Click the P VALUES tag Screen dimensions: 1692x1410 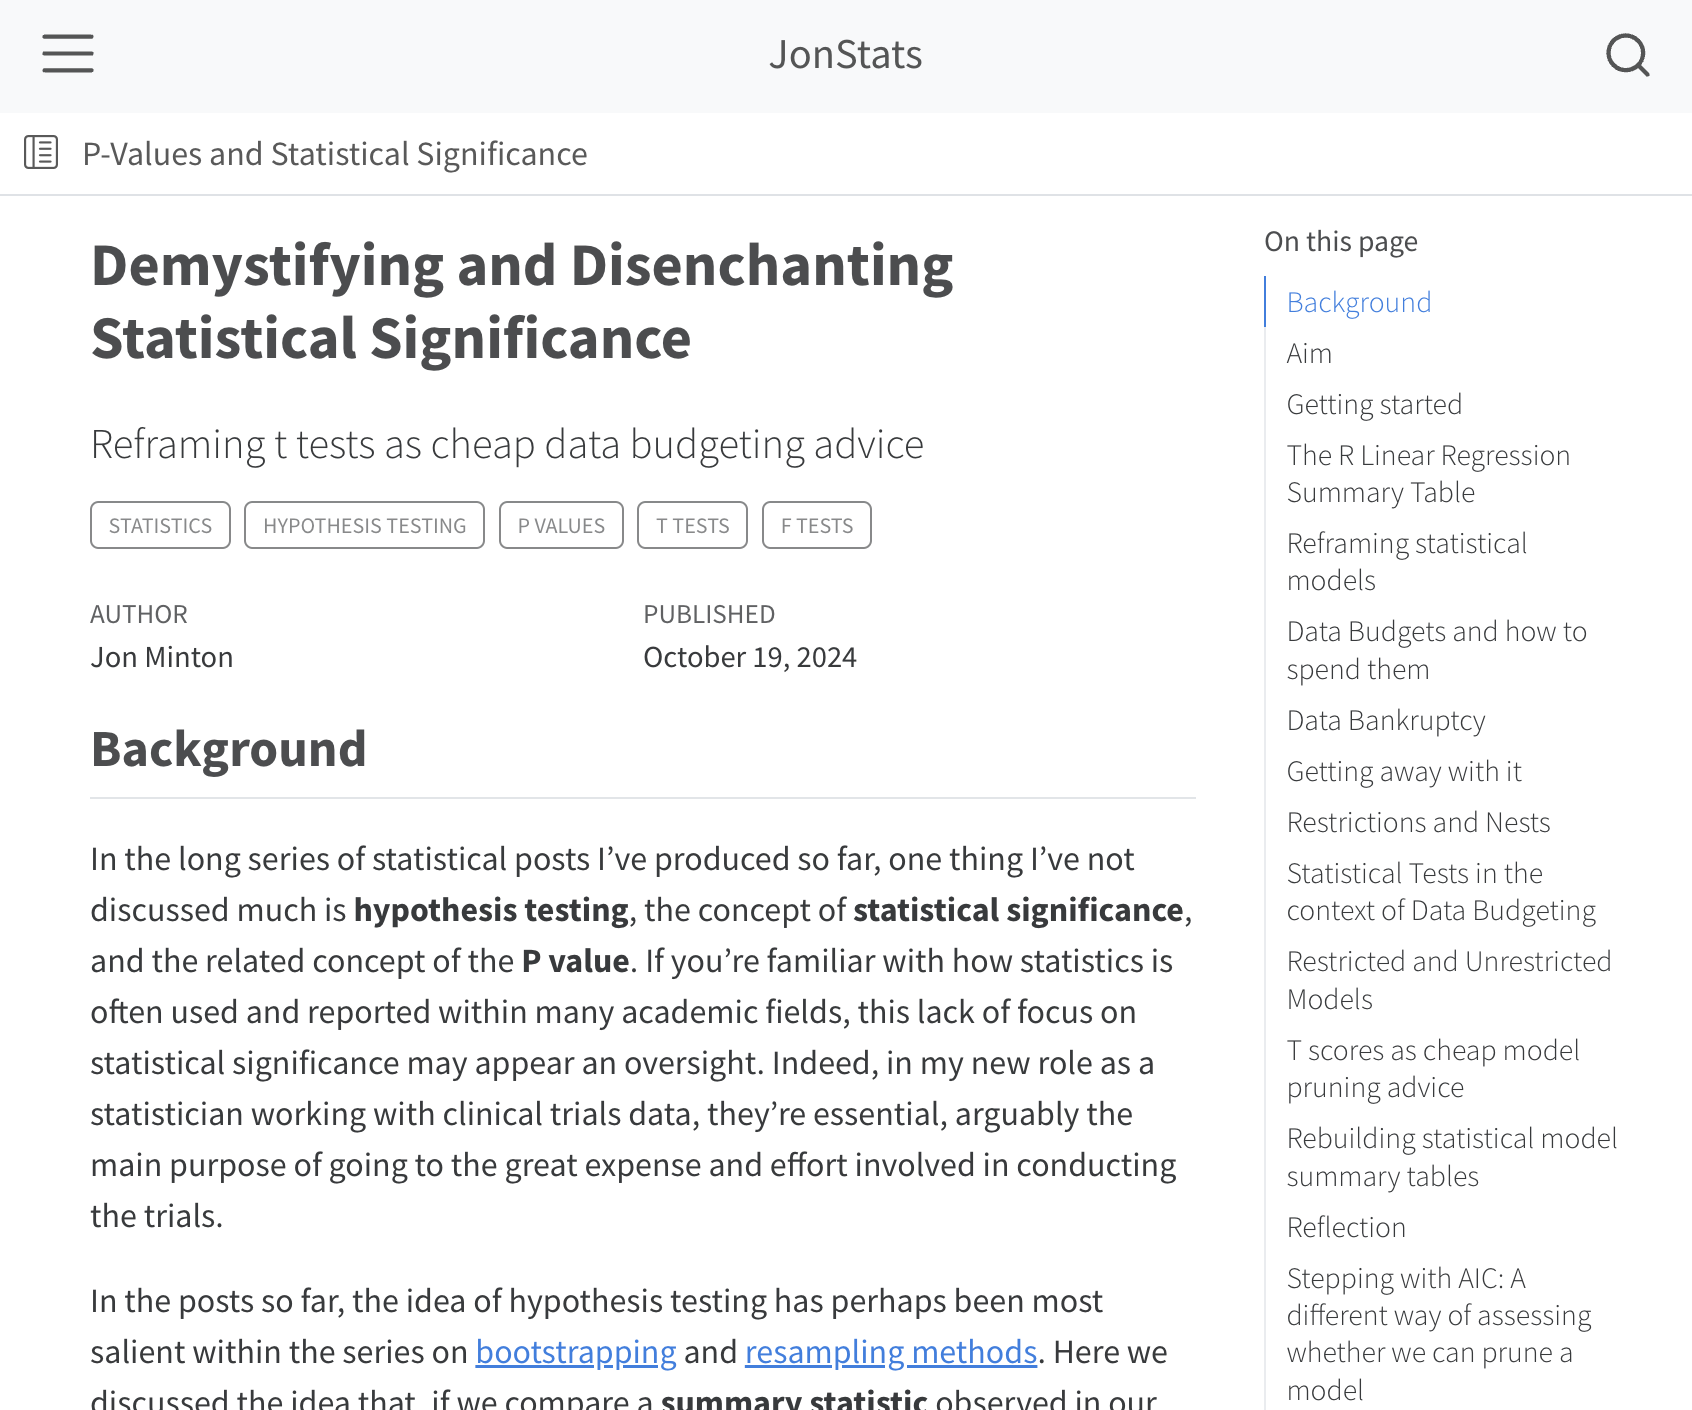tap(561, 525)
